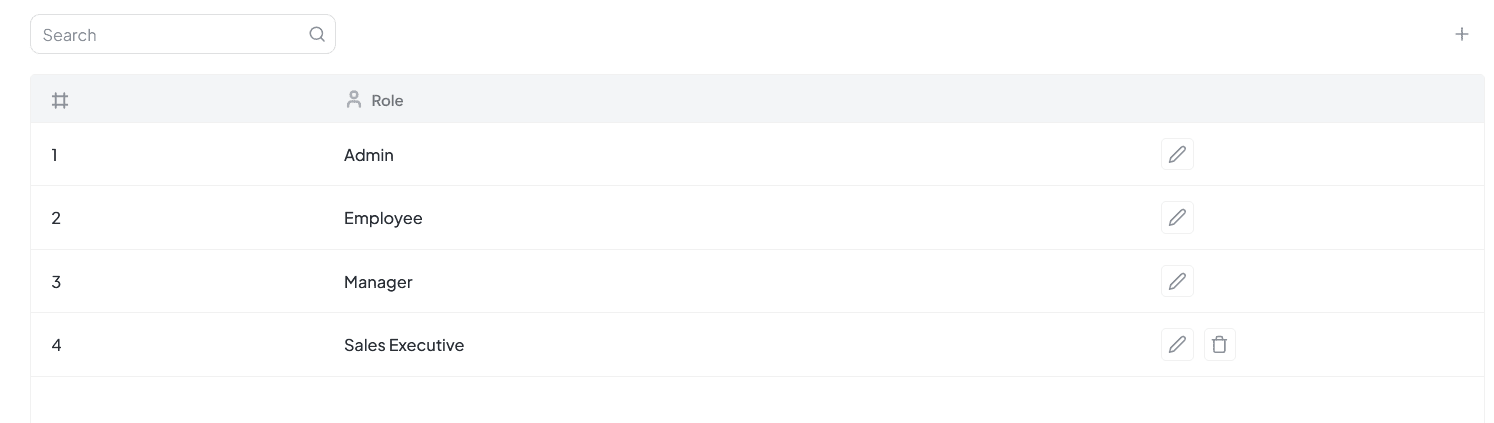Click the Manager role name
The image size is (1494, 423).
coord(378,282)
